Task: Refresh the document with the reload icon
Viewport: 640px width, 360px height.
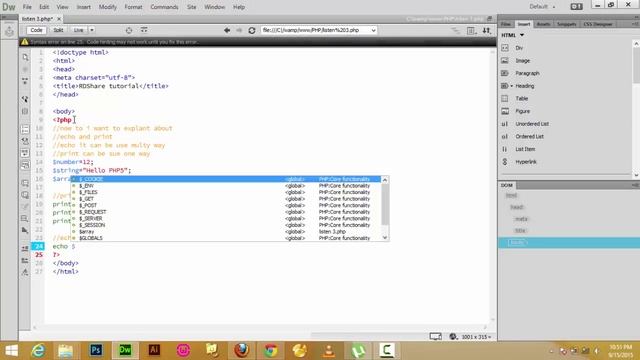Action: point(252,30)
